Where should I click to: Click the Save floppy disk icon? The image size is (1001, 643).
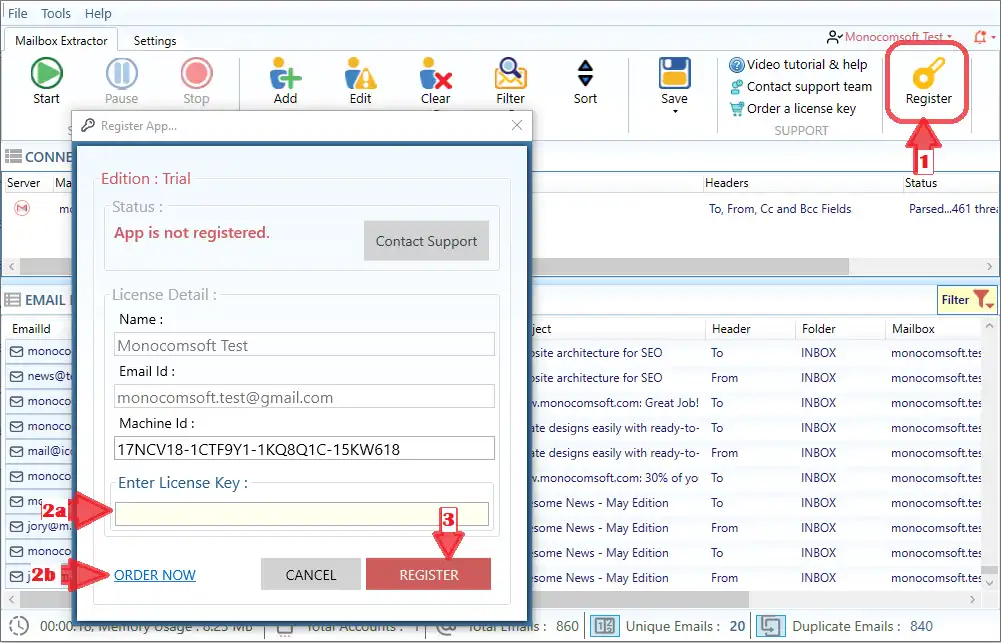point(675,73)
